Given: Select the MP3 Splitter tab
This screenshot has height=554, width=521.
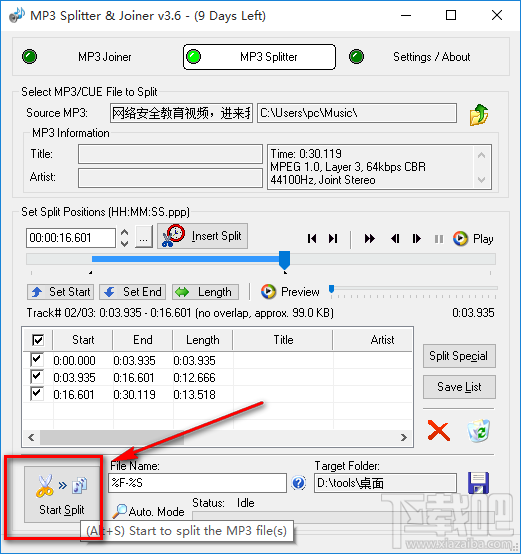Looking at the screenshot, I should (x=259, y=57).
